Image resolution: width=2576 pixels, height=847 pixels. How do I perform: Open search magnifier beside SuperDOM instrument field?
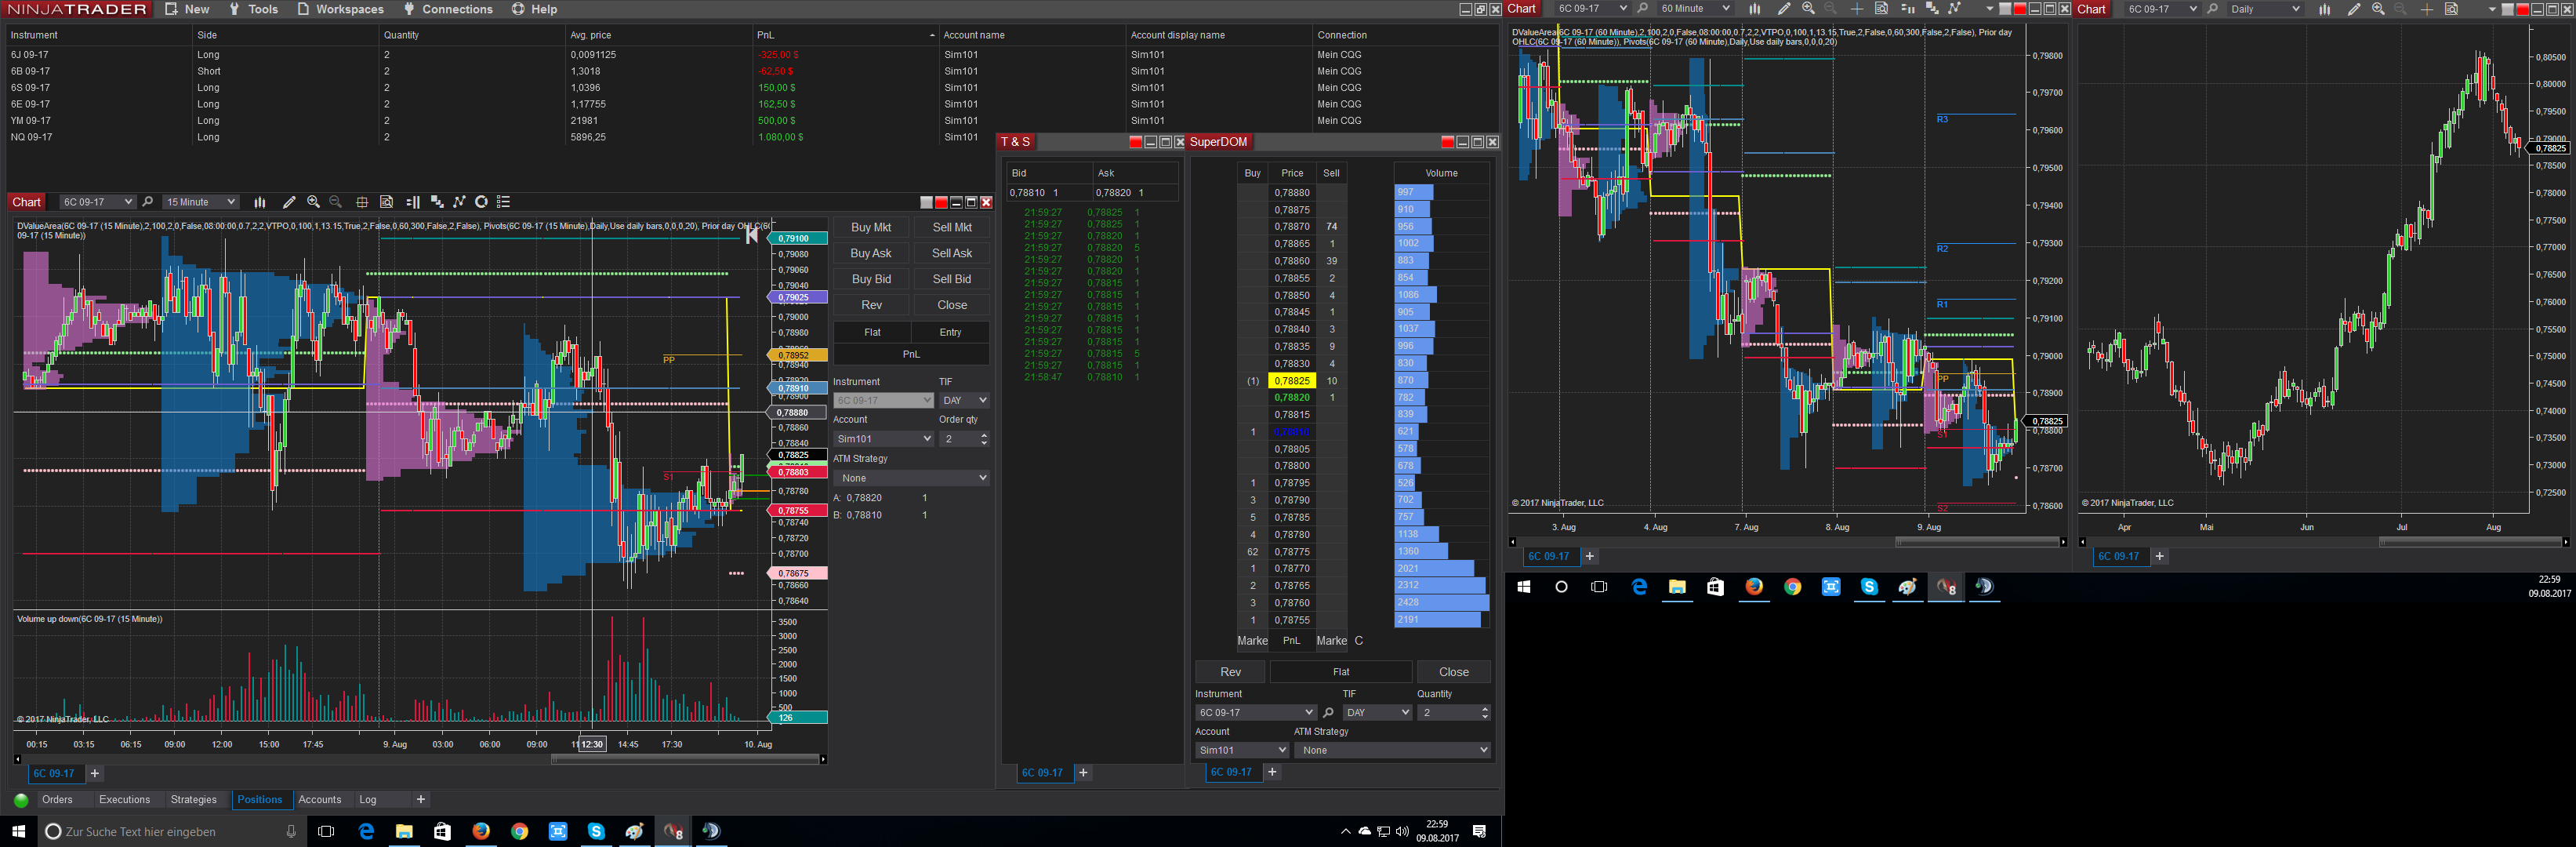click(x=1328, y=713)
